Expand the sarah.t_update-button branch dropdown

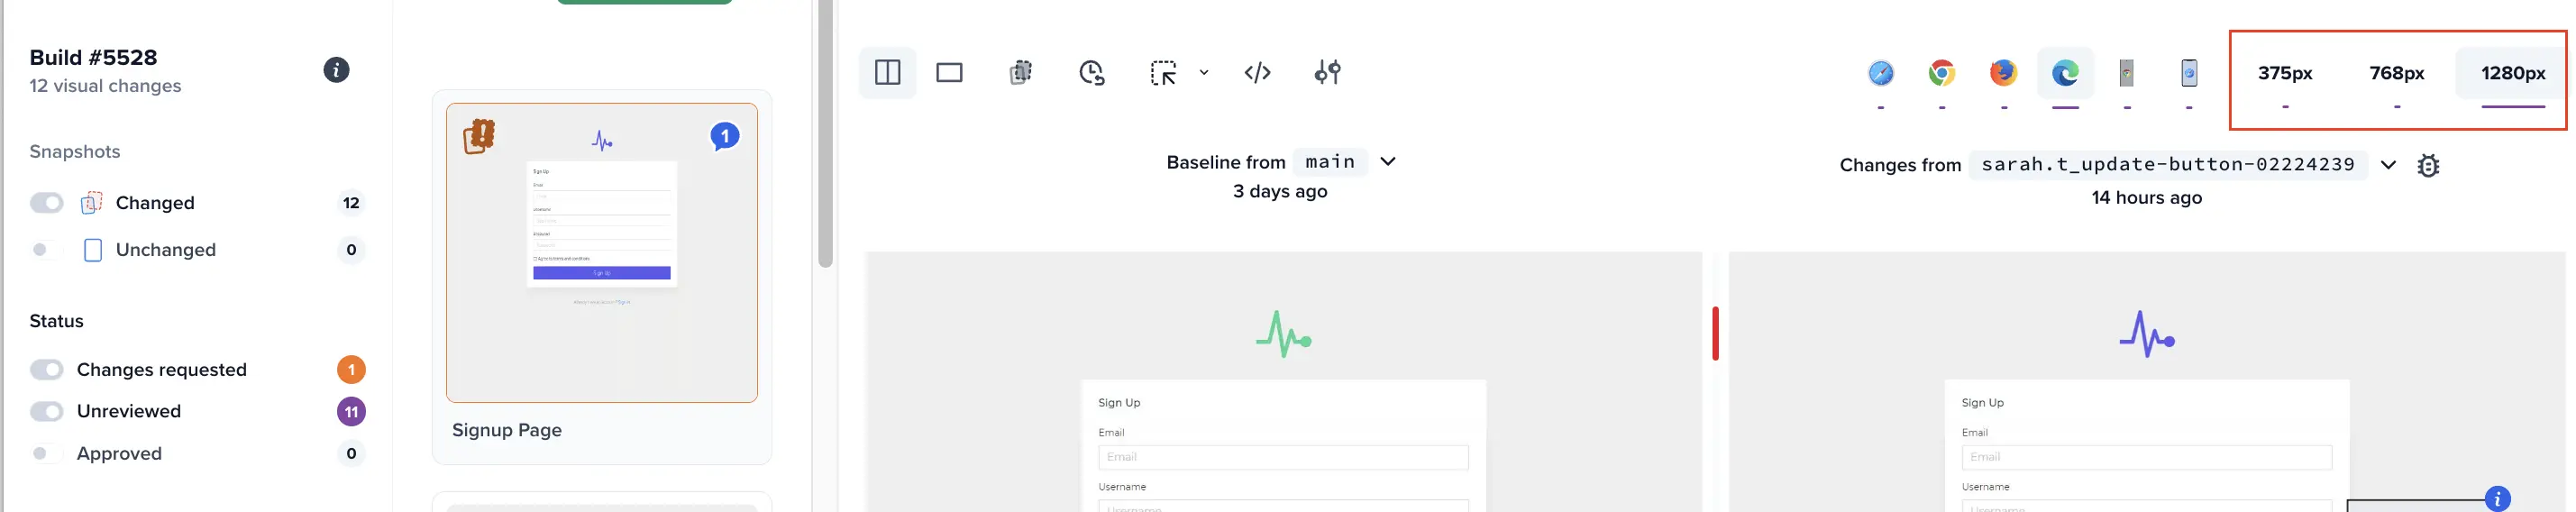click(2388, 166)
